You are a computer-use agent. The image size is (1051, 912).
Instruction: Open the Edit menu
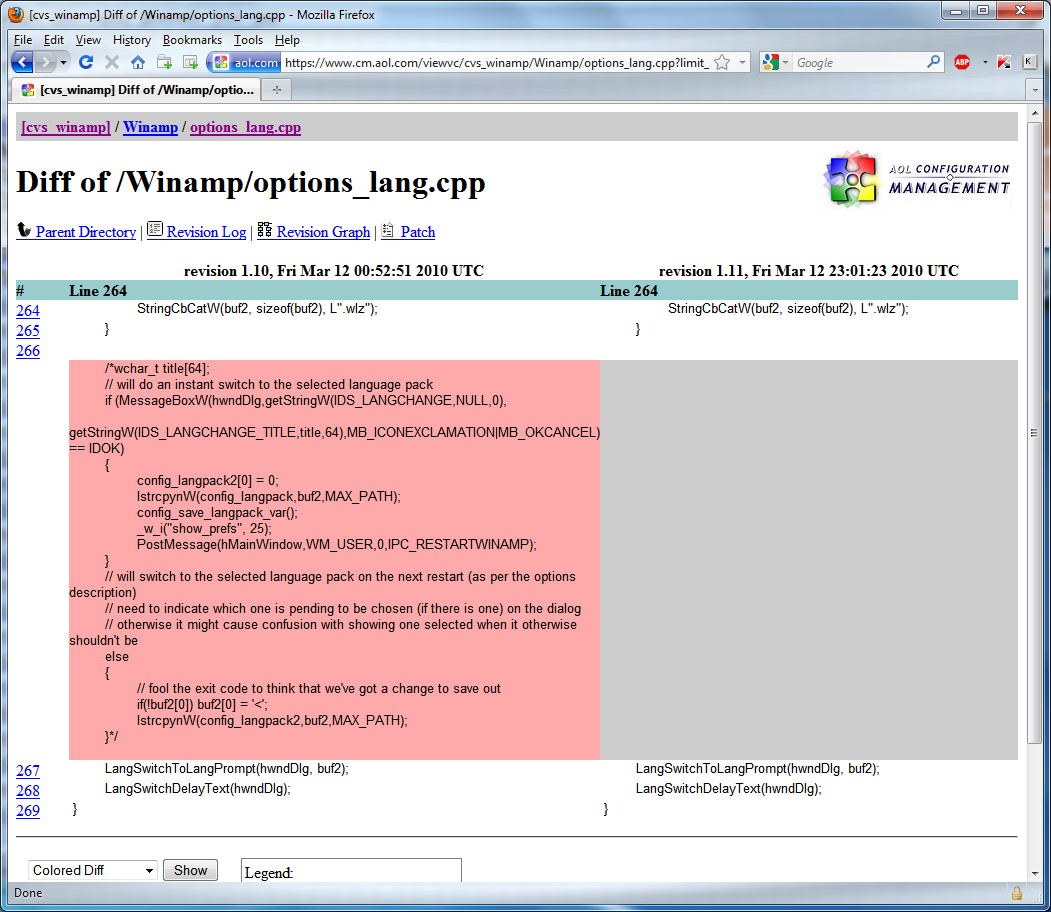(54, 40)
